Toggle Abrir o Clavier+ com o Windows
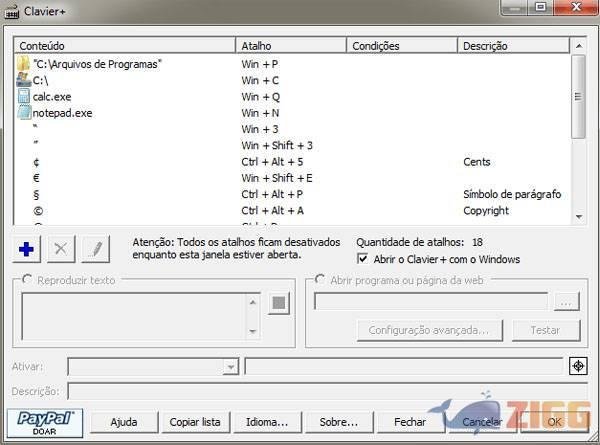This screenshot has height=445, width=600. (x=364, y=259)
